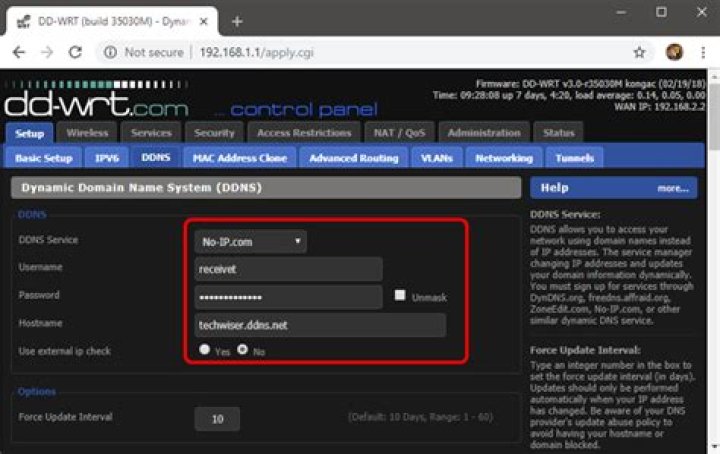
Task: Click the Help more... link
Action: tap(672, 188)
